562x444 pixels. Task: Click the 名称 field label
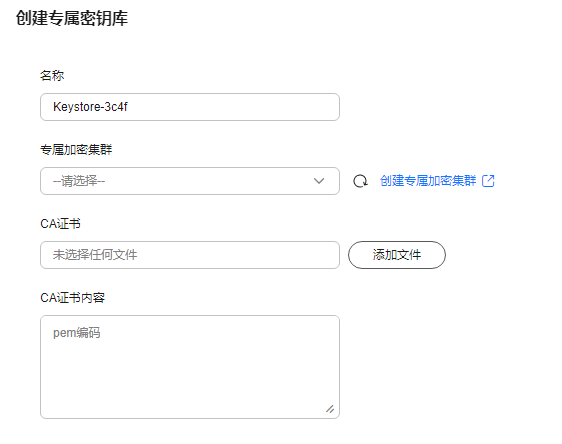[52, 76]
